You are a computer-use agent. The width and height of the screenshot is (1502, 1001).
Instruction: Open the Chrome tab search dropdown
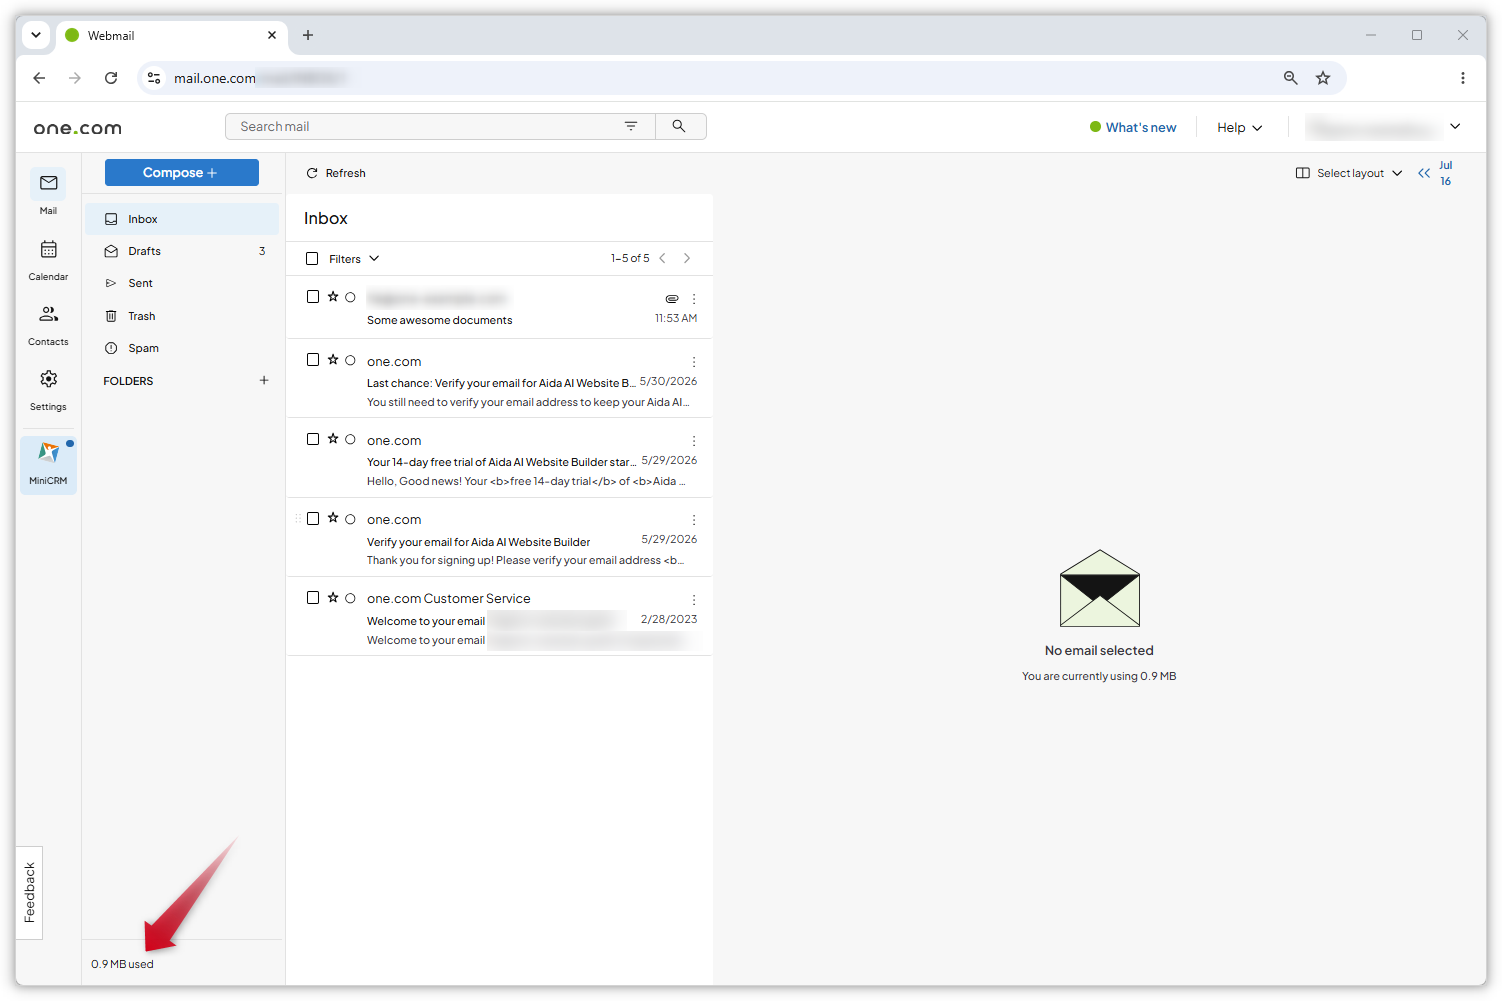[36, 35]
